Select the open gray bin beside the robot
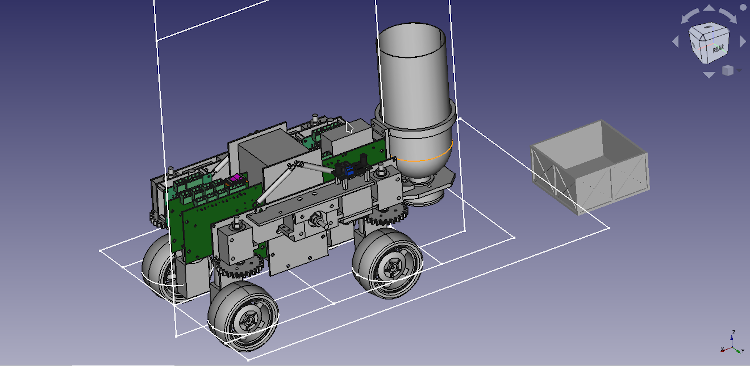 coord(590,166)
